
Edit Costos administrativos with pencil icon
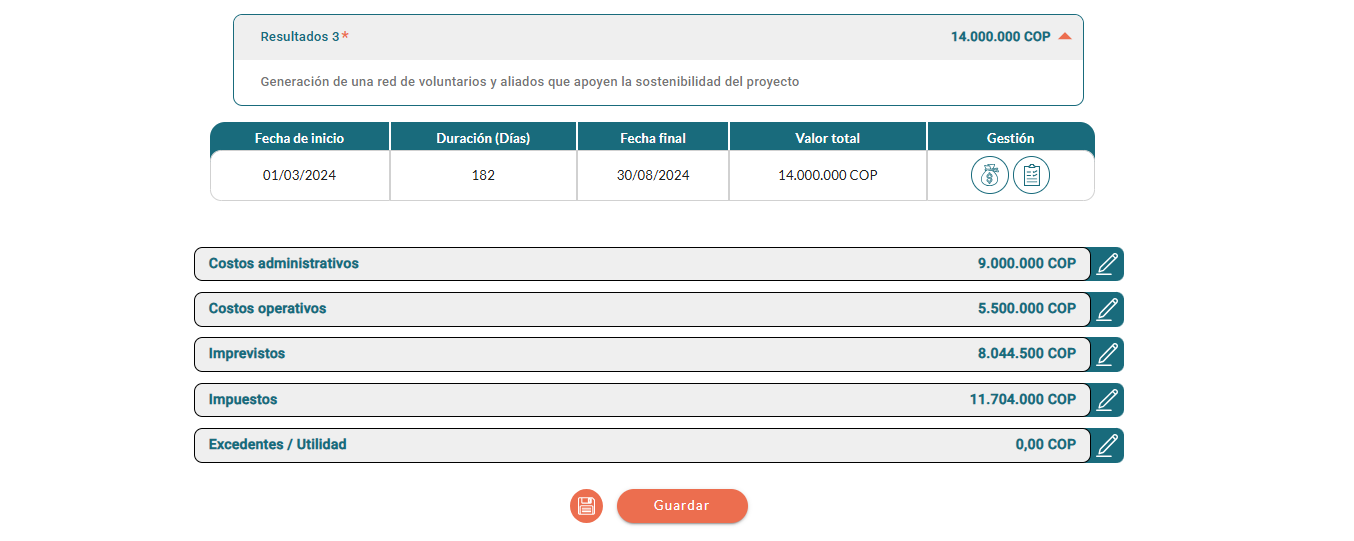click(x=1106, y=264)
